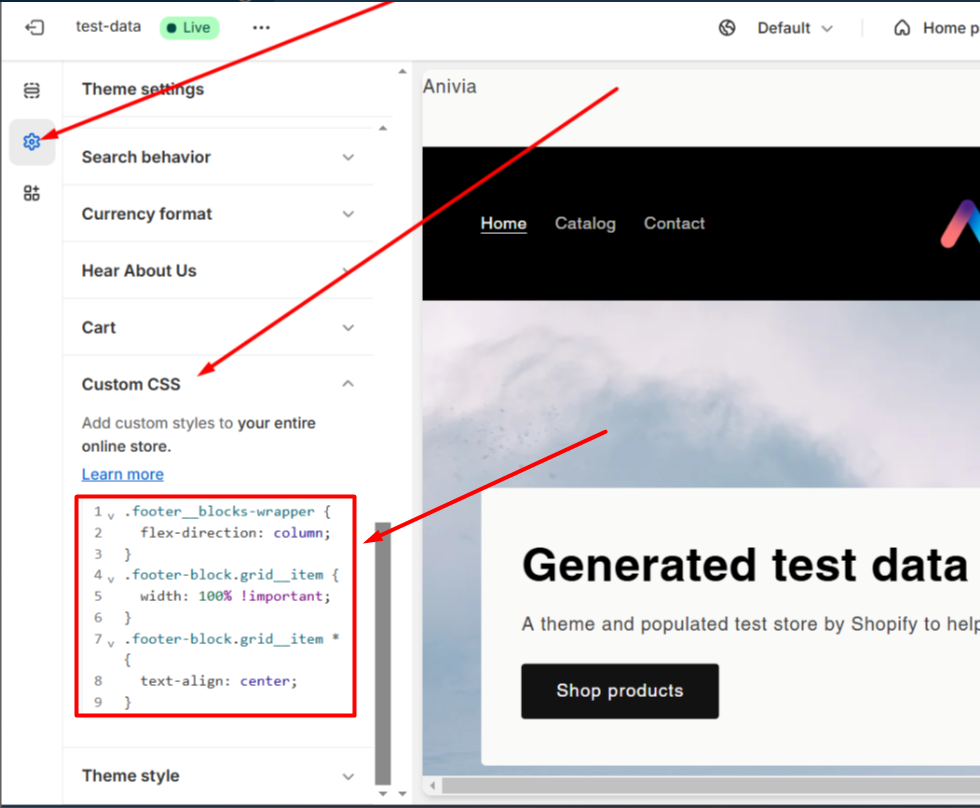This screenshot has height=808, width=980.
Task: Expand the Search behavior section
Action: pos(218,157)
